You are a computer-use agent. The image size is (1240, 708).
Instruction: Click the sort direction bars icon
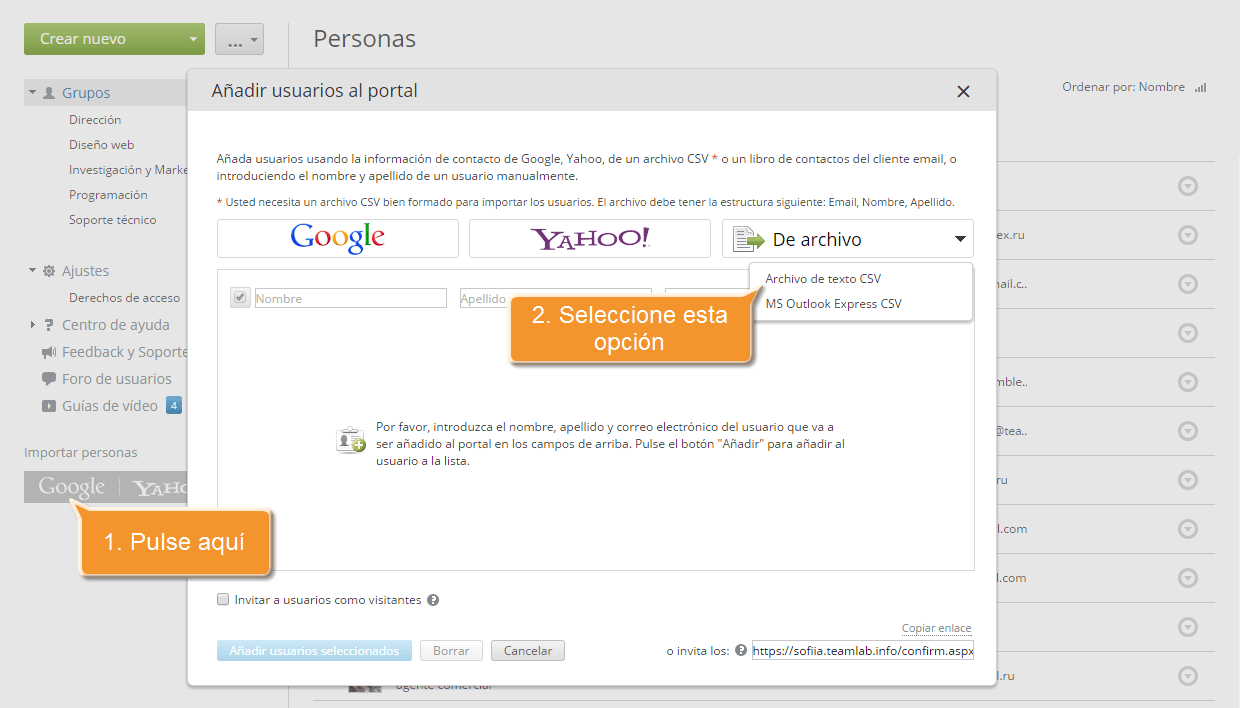coord(1200,88)
